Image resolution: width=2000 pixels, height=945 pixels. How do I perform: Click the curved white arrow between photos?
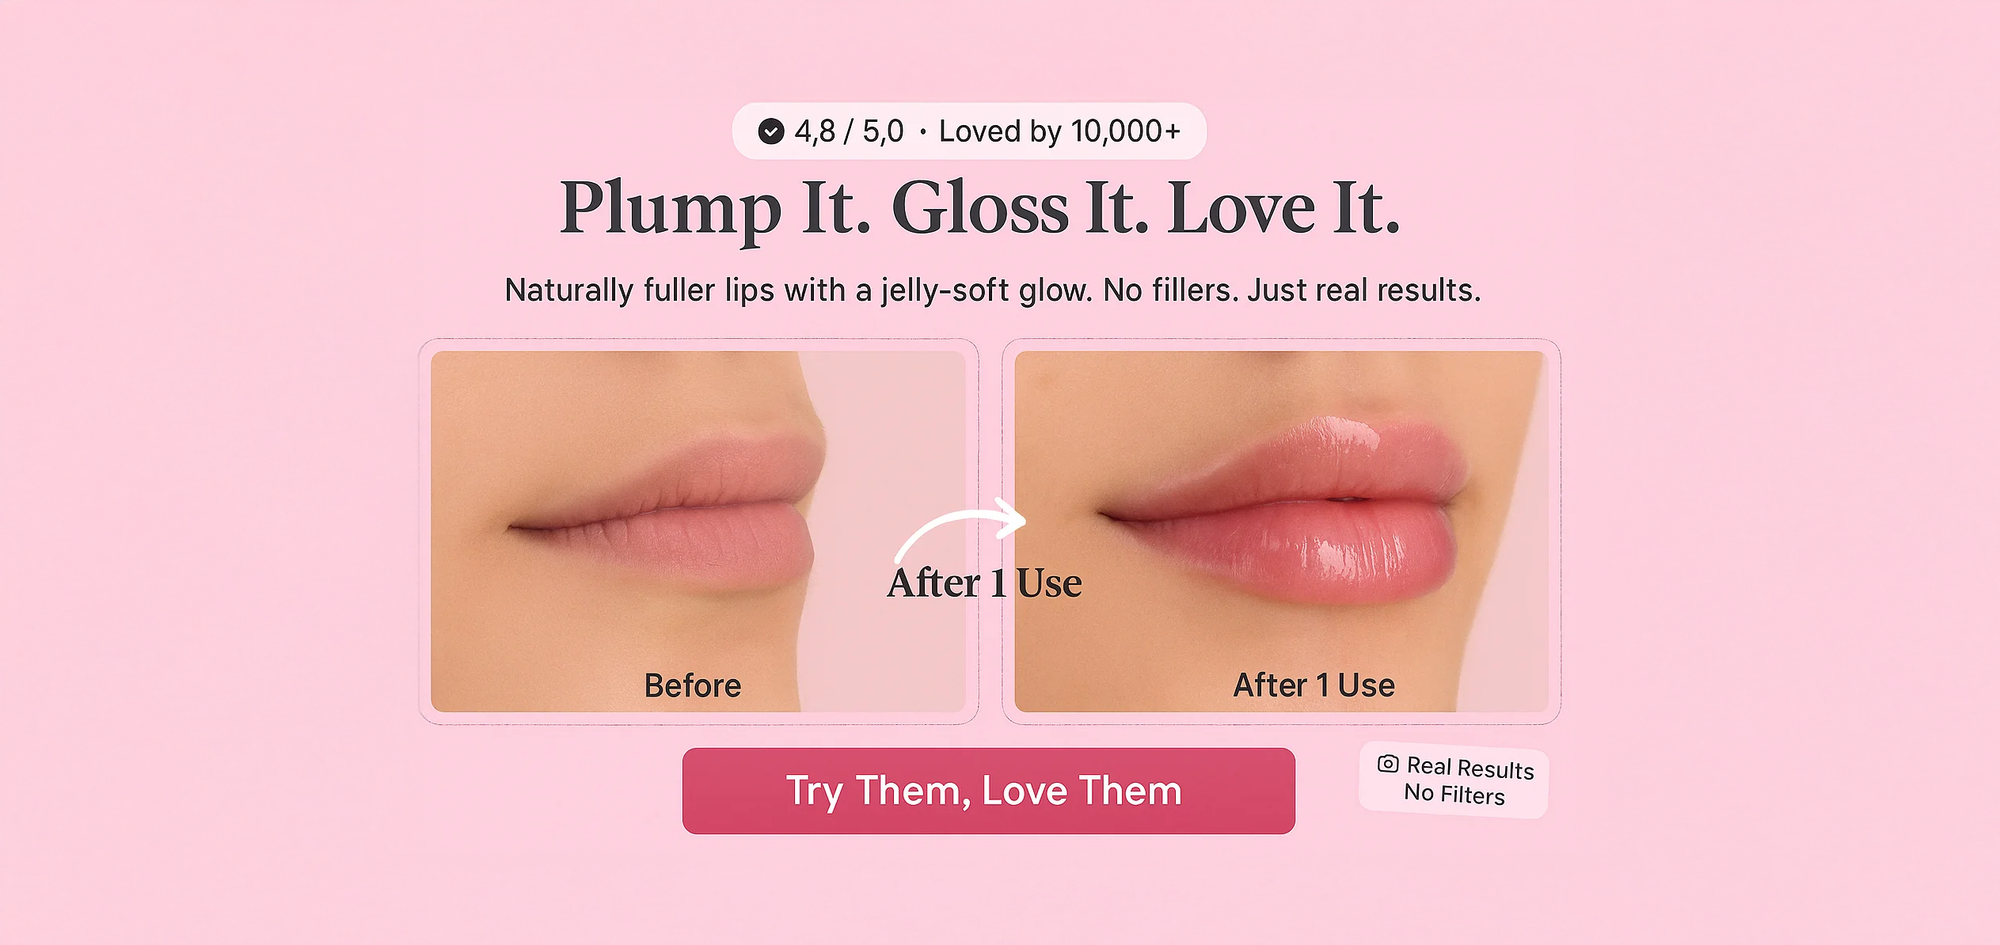[x=960, y=533]
